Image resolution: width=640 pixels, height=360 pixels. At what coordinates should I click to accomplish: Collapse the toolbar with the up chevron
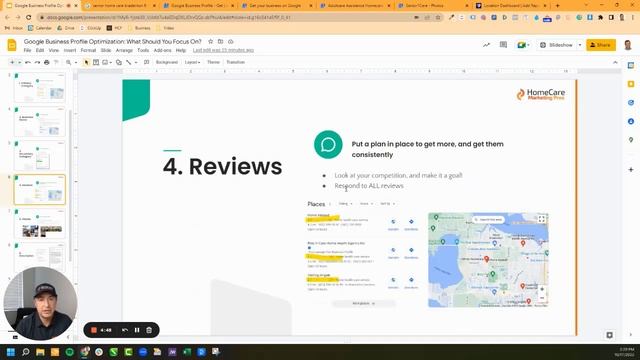click(x=615, y=62)
